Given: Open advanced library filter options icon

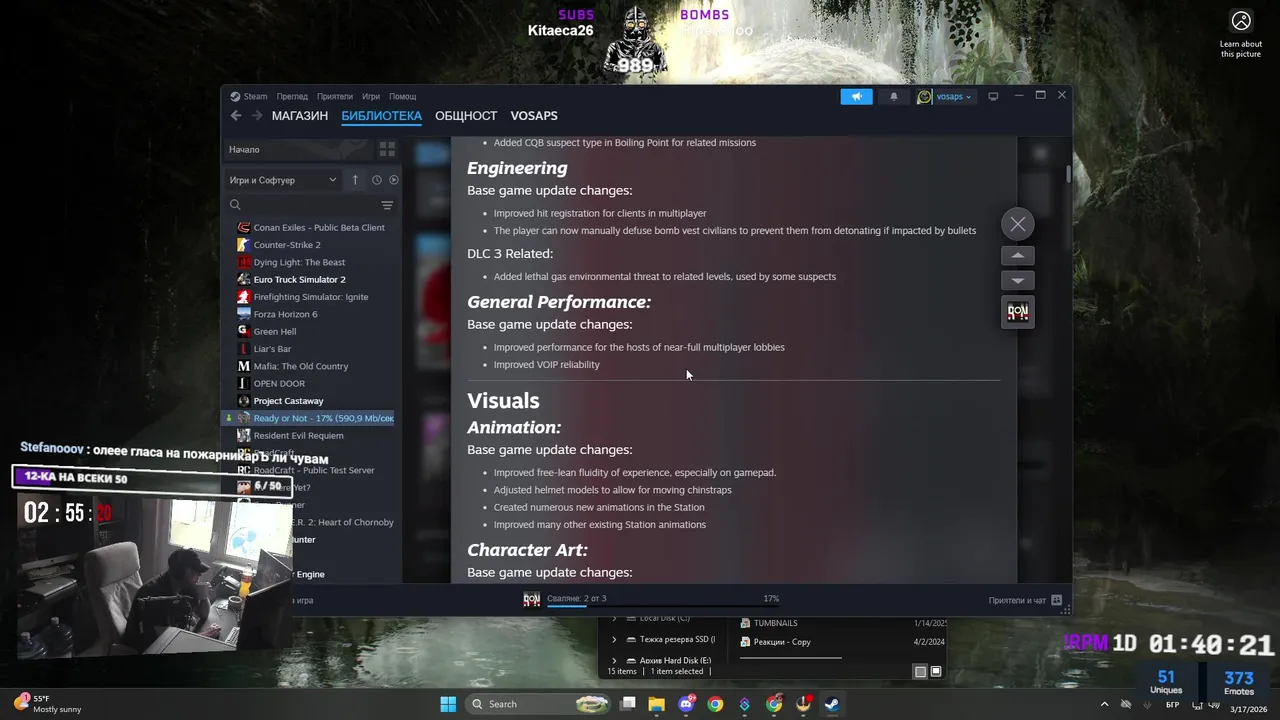Looking at the screenshot, I should (387, 205).
